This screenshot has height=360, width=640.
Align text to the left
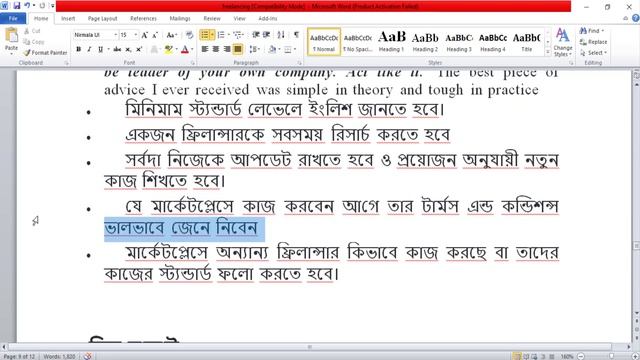204,49
